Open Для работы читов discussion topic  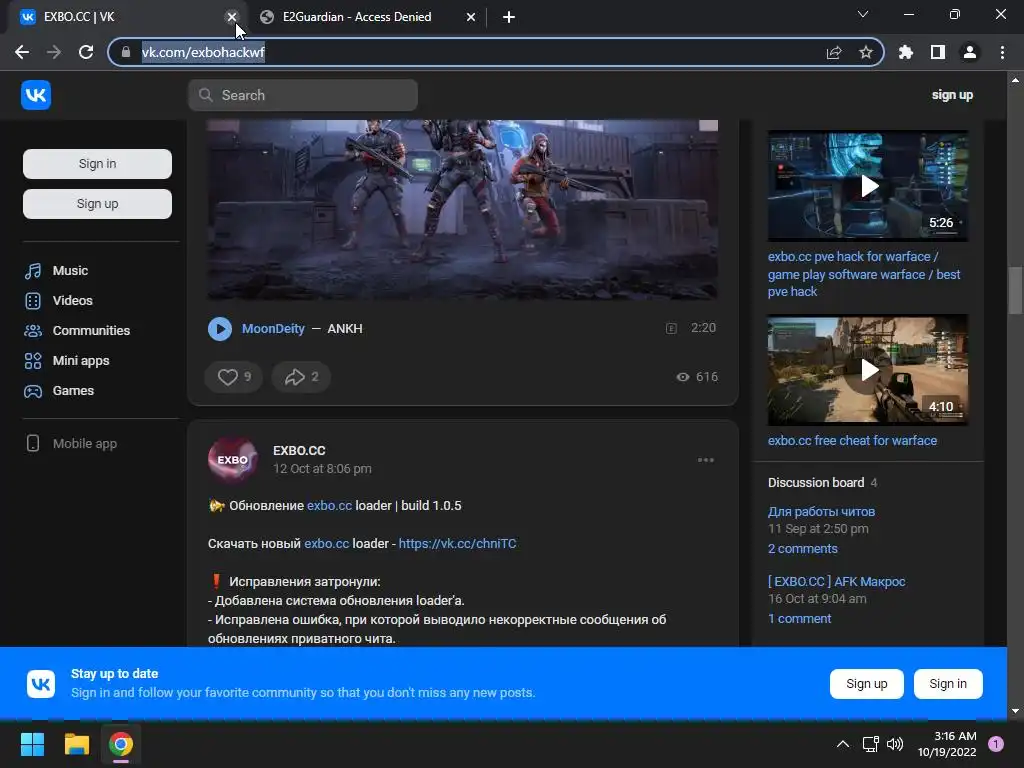[821, 511]
